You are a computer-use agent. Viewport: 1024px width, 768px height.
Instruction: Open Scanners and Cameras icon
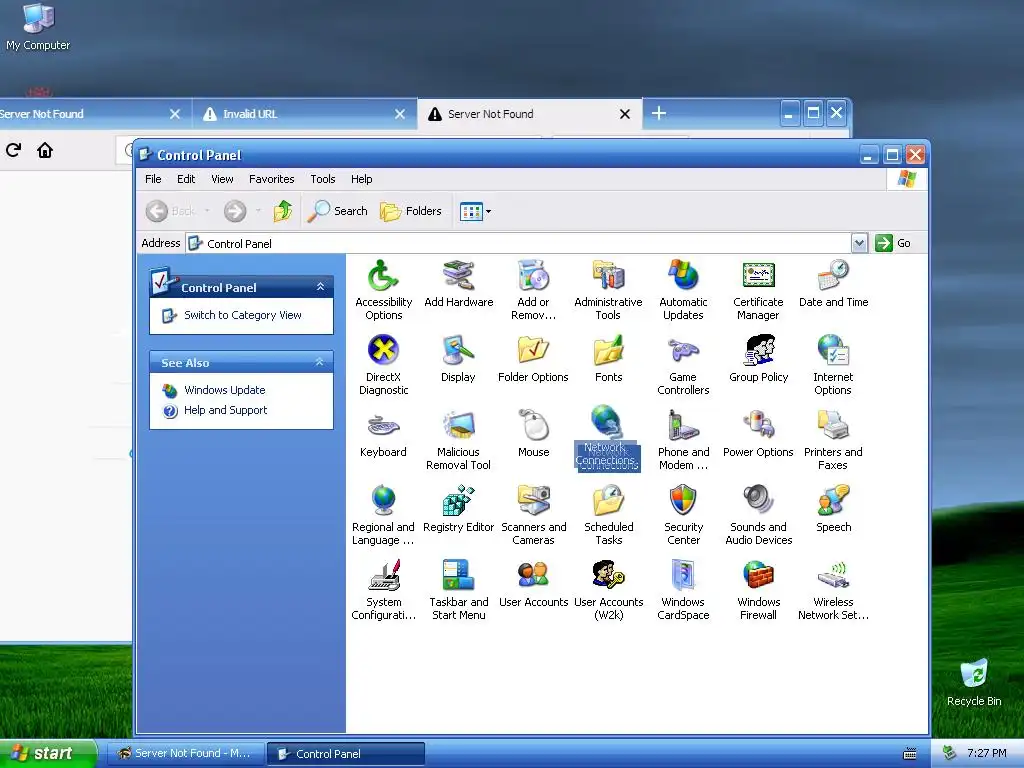pos(534,515)
